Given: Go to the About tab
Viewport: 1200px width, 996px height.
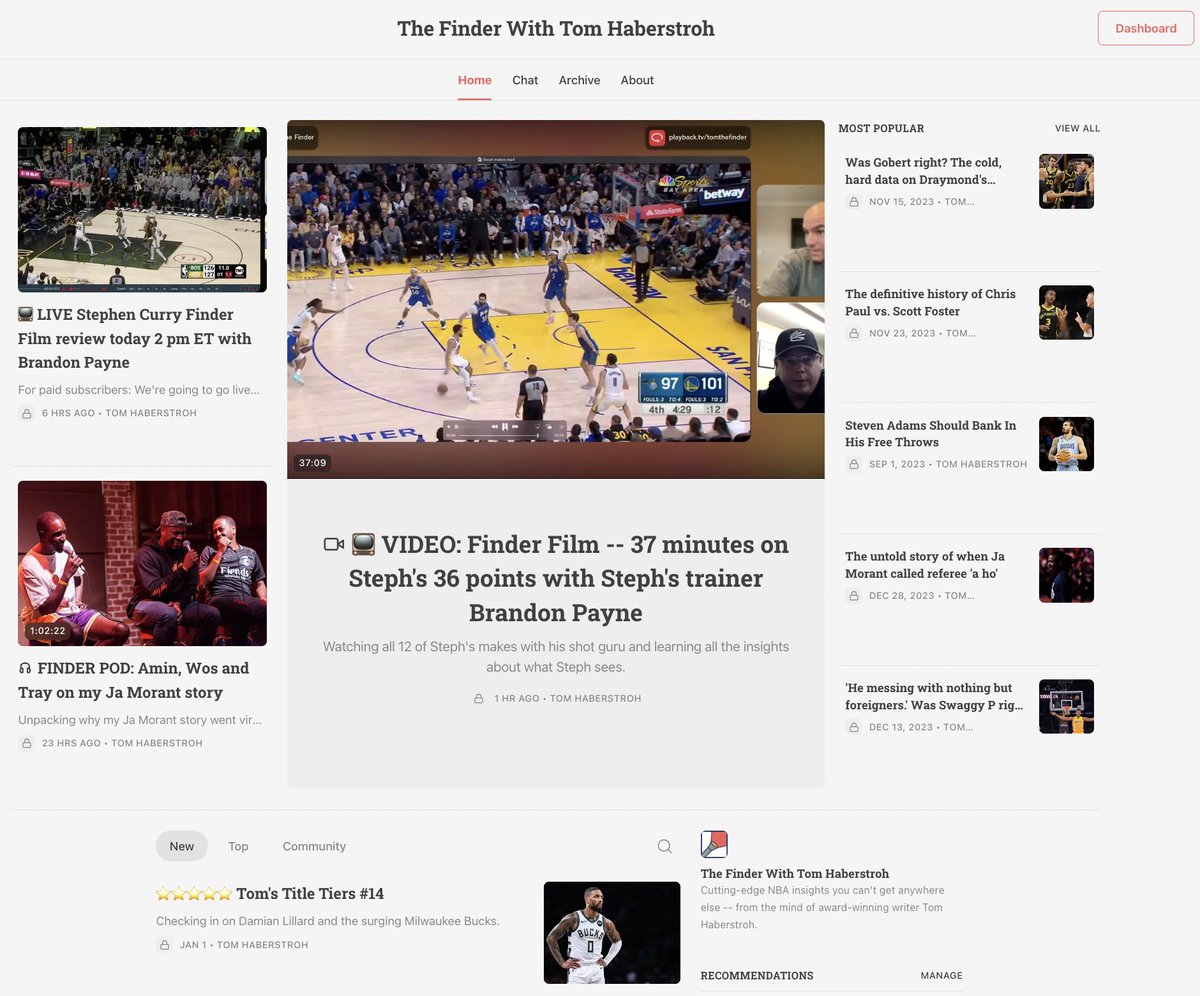Looking at the screenshot, I should (637, 80).
